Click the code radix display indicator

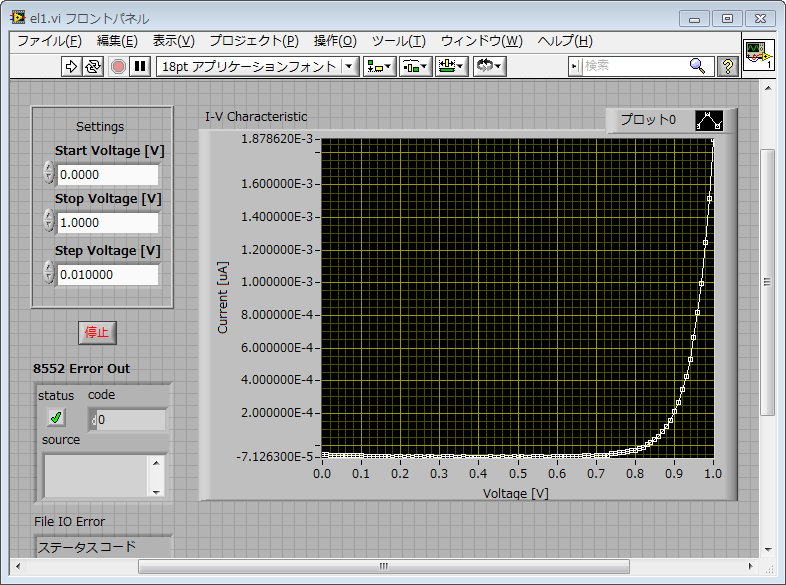[93, 420]
